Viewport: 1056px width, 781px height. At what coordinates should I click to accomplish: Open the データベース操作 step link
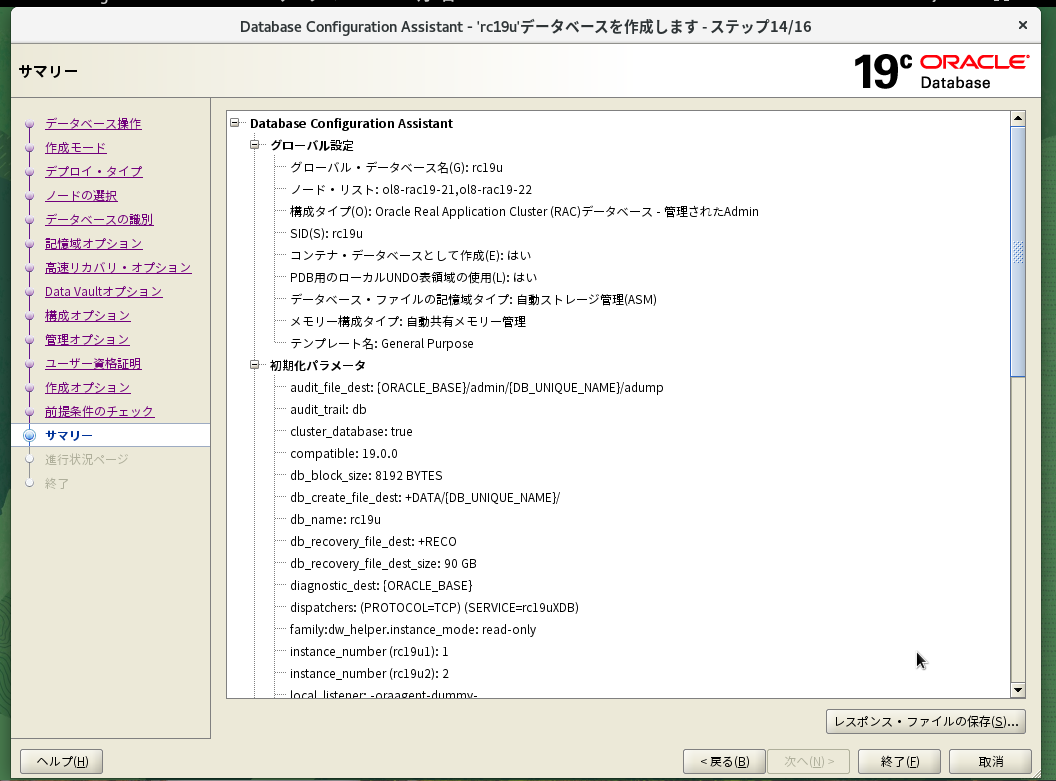click(x=93, y=124)
